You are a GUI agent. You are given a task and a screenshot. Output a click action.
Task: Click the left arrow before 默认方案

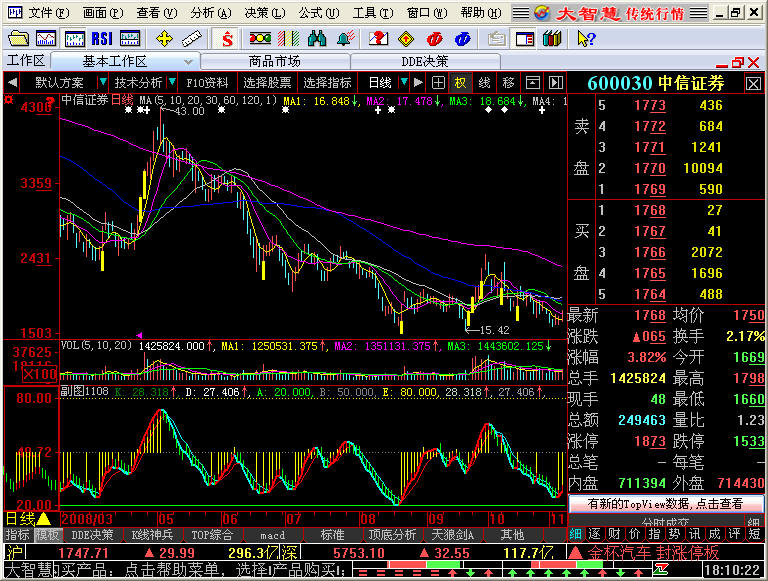13,83
